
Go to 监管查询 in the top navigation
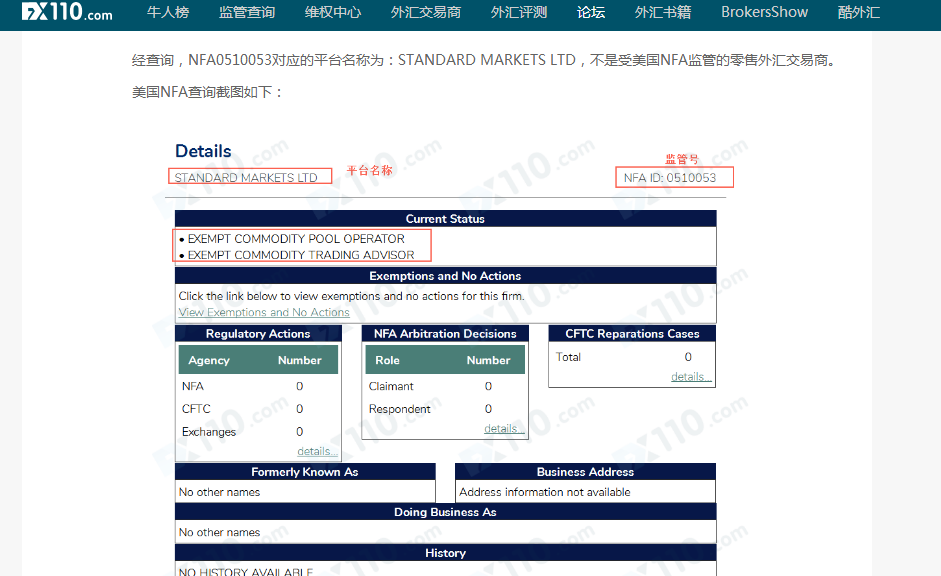[247, 13]
